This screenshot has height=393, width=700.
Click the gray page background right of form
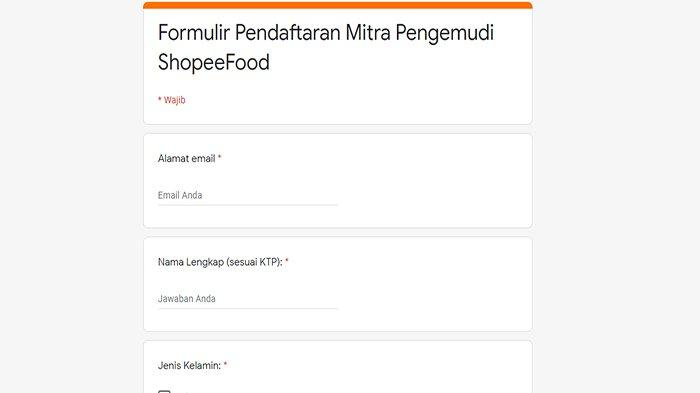pyautogui.click(x=616, y=196)
